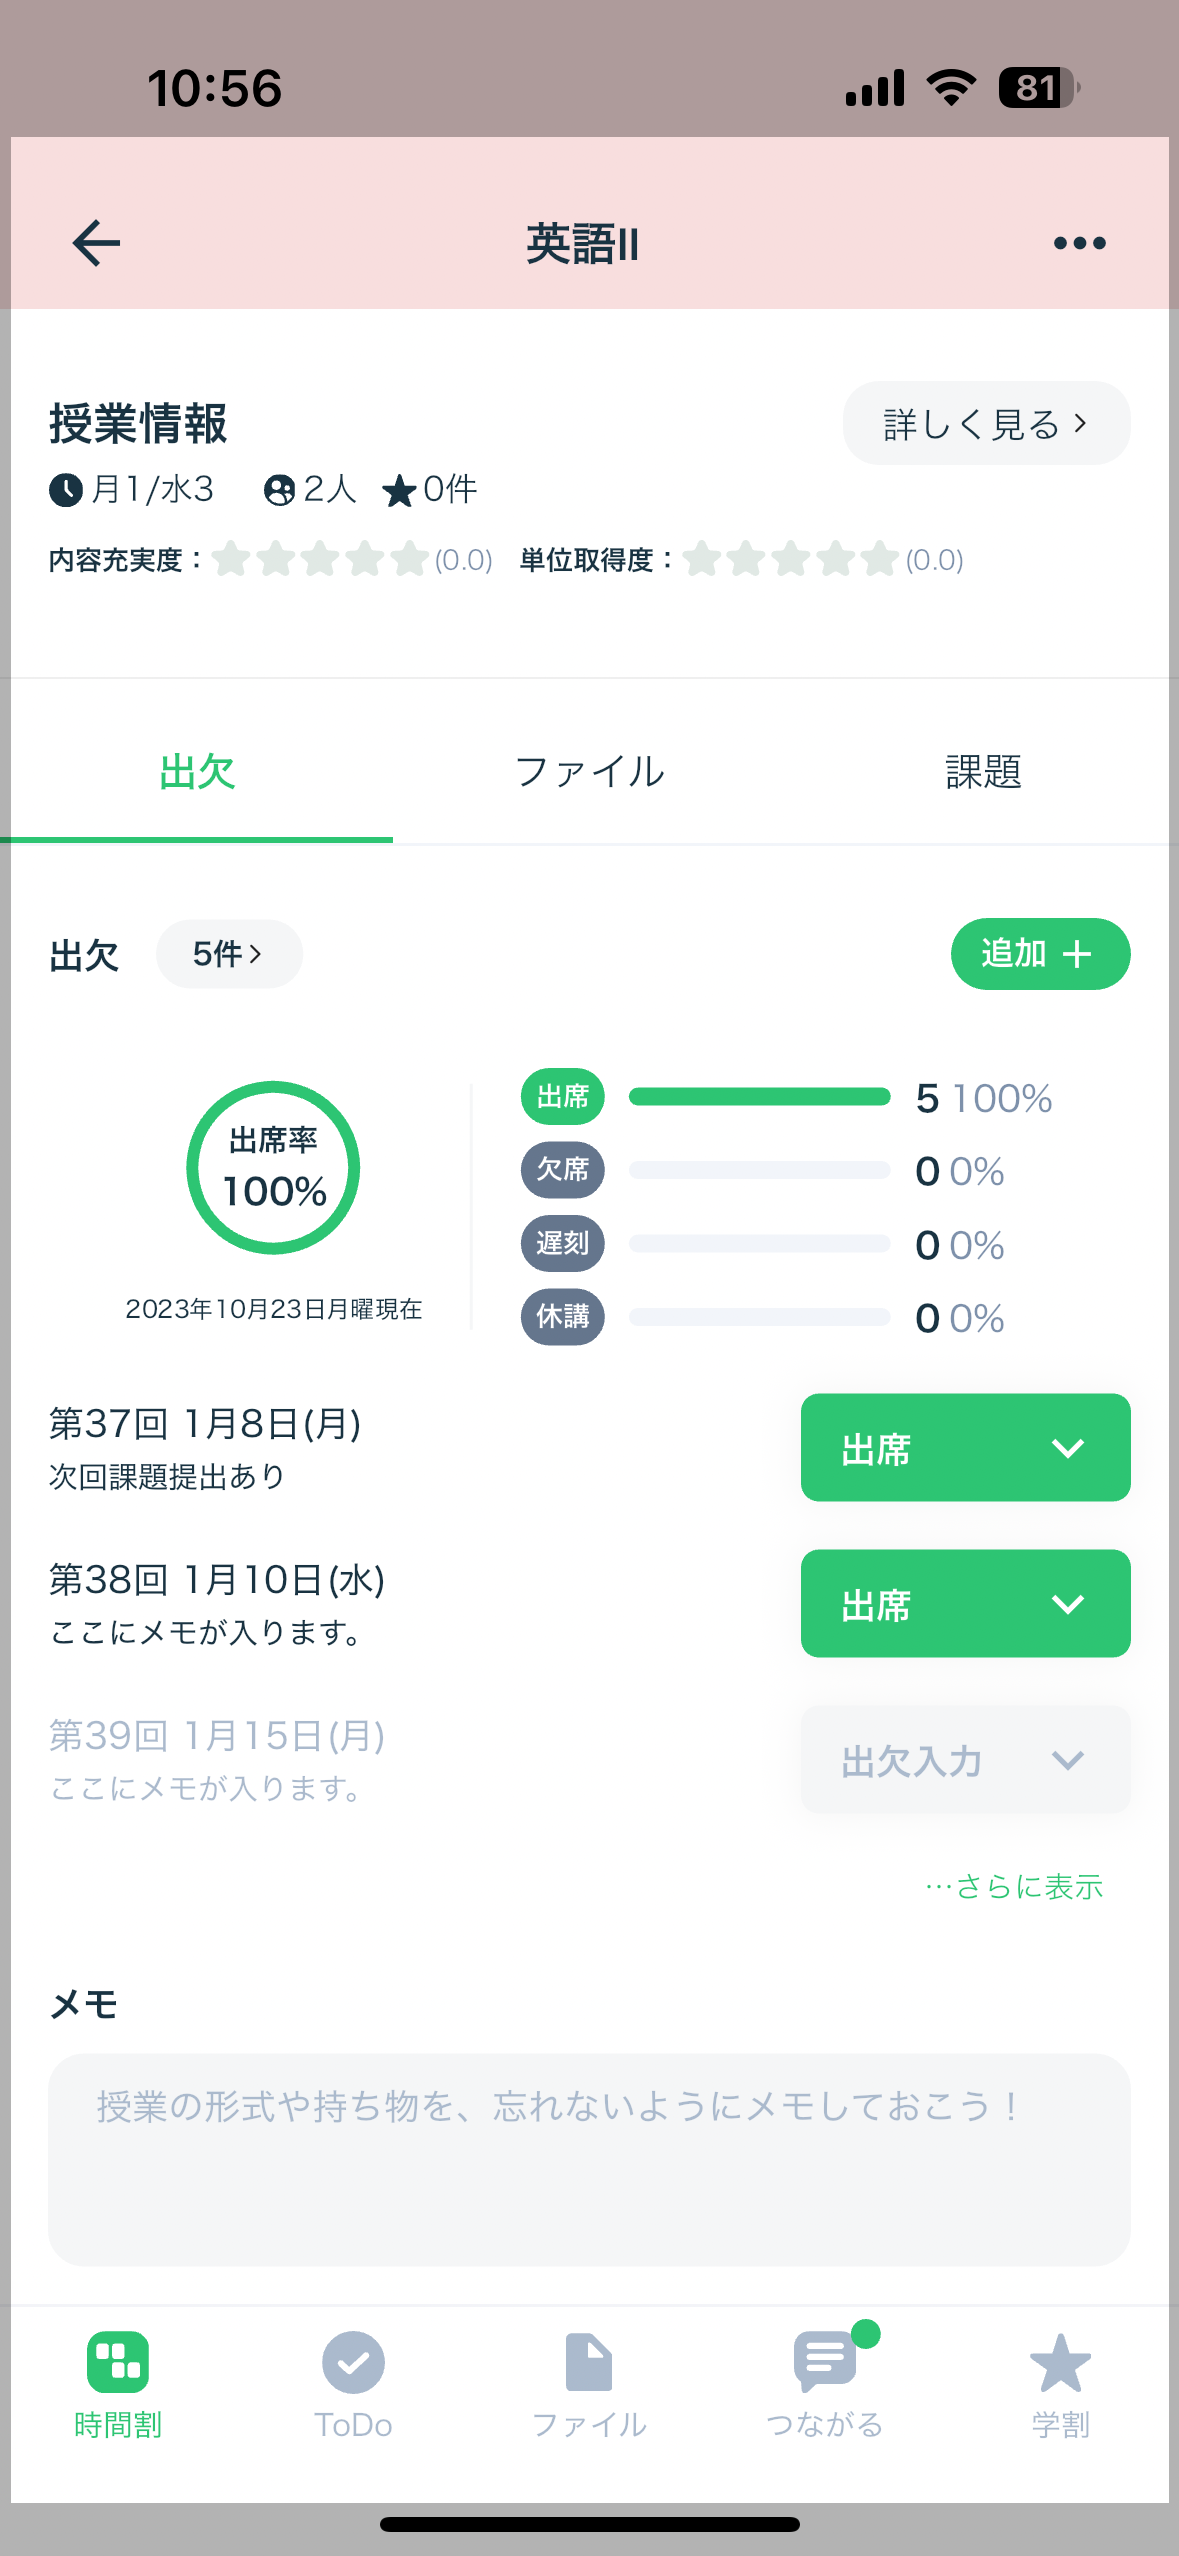Image resolution: width=1179 pixels, height=2556 pixels.
Task: Focus the メモ text input field
Action: (589, 2160)
